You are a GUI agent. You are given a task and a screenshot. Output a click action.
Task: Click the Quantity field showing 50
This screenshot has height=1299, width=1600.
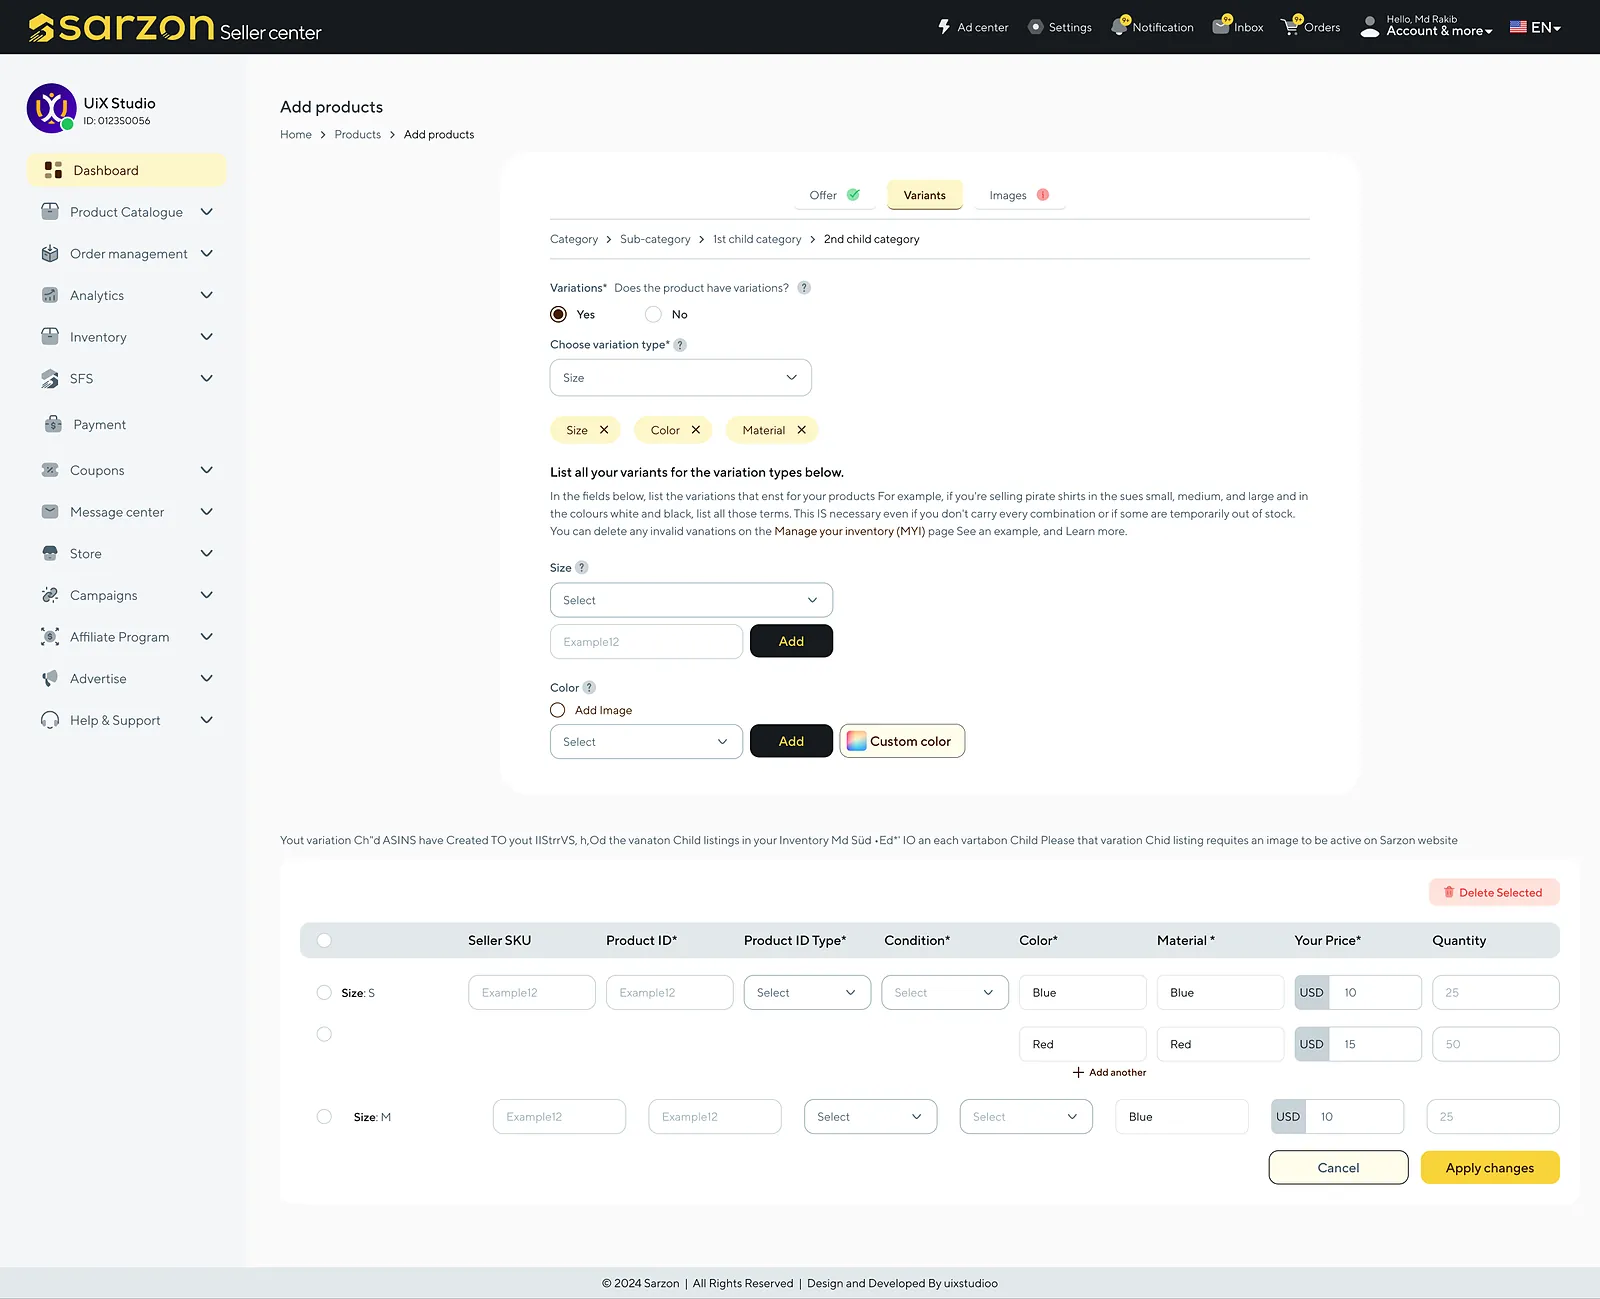(x=1496, y=1044)
